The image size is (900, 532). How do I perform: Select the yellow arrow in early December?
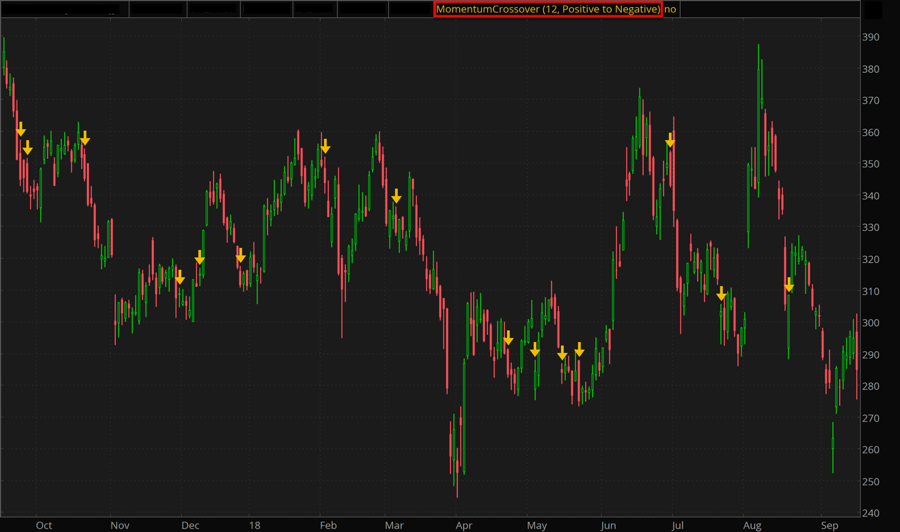coord(200,258)
